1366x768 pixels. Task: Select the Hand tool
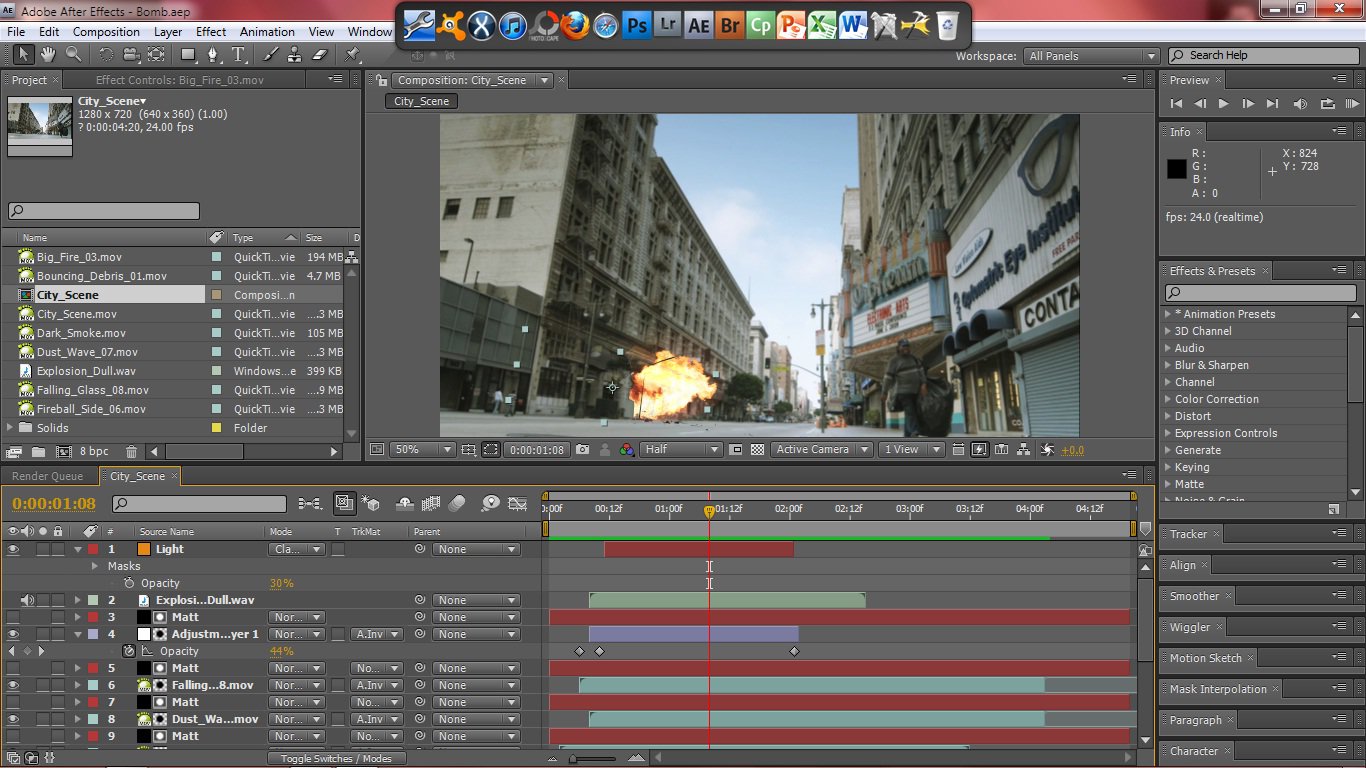pyautogui.click(x=48, y=54)
